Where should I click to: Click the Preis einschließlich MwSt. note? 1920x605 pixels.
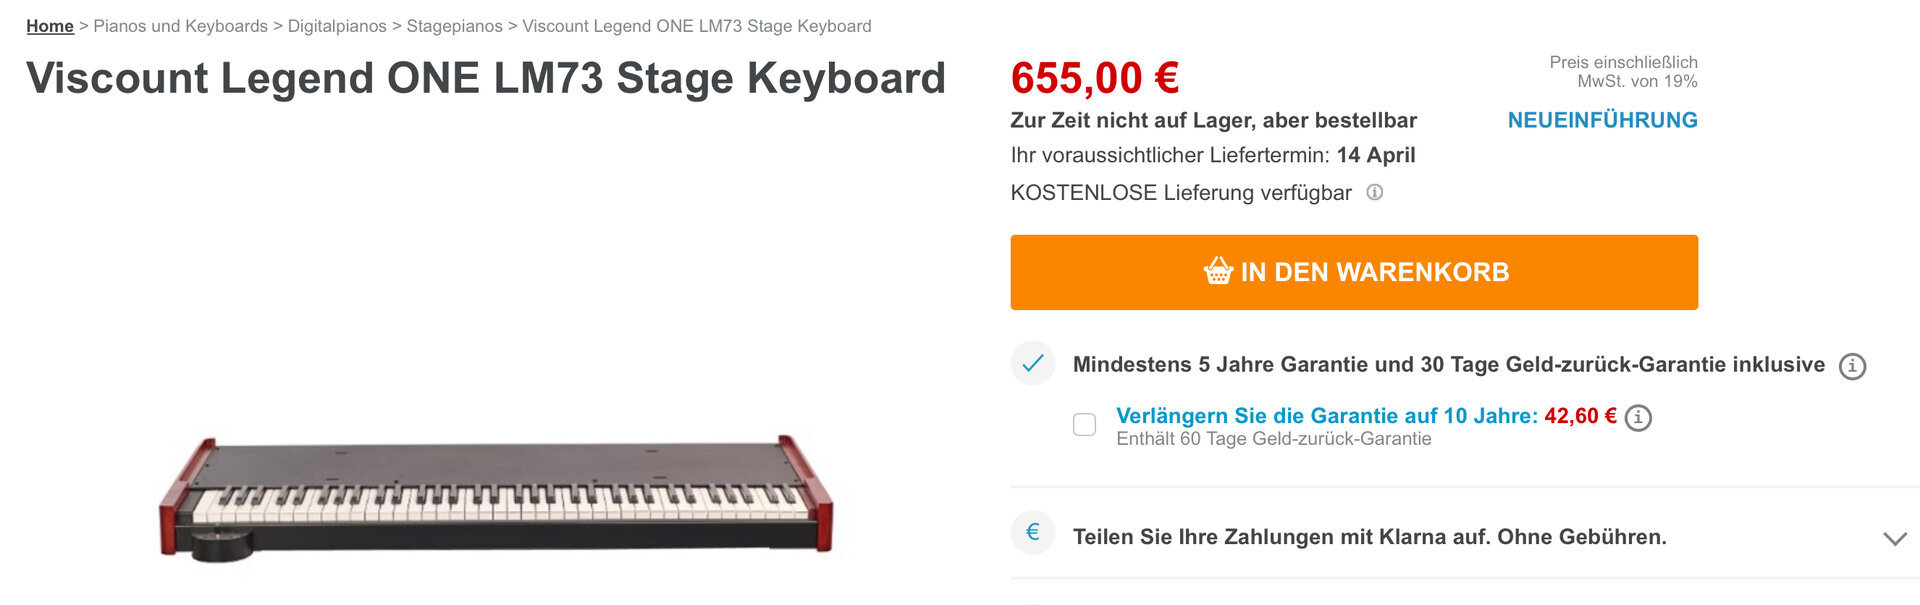1623,72
